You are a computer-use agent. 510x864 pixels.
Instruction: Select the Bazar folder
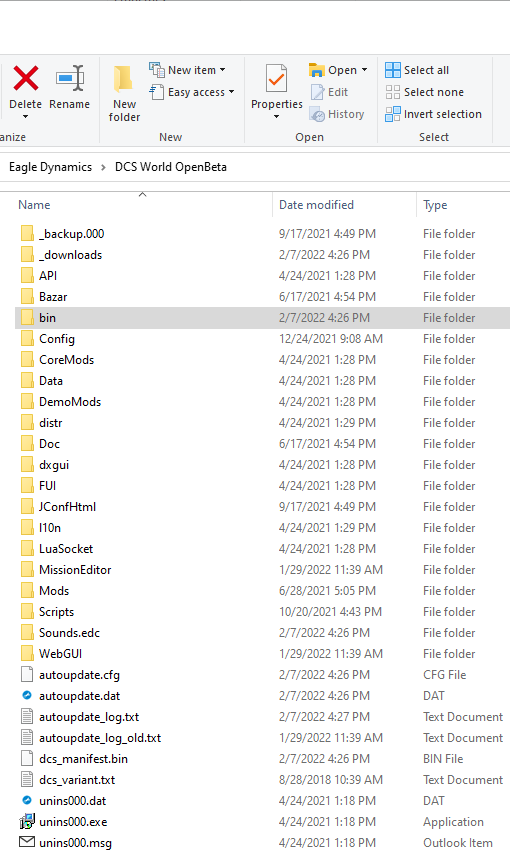[x=53, y=296]
